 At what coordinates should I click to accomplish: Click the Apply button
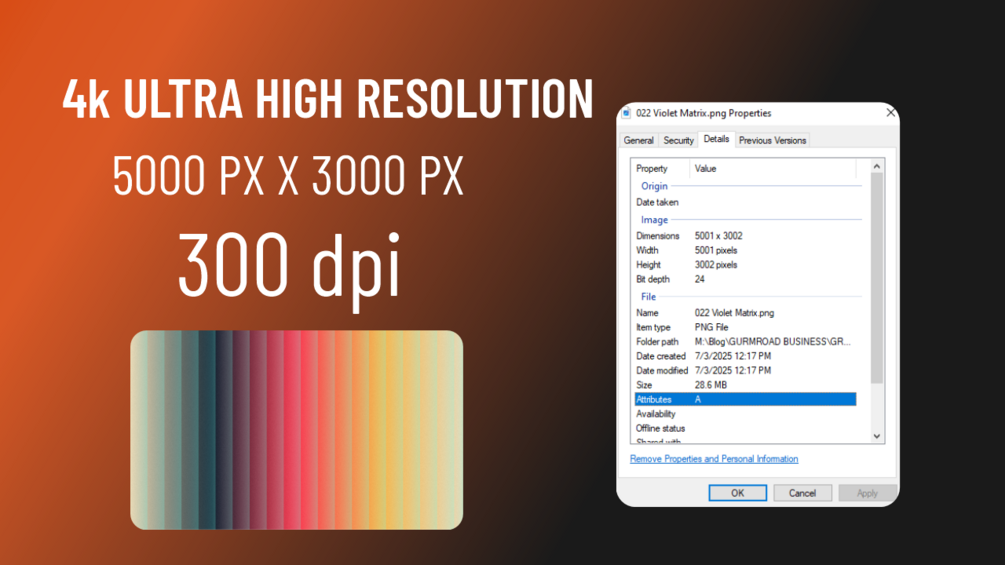pos(867,493)
